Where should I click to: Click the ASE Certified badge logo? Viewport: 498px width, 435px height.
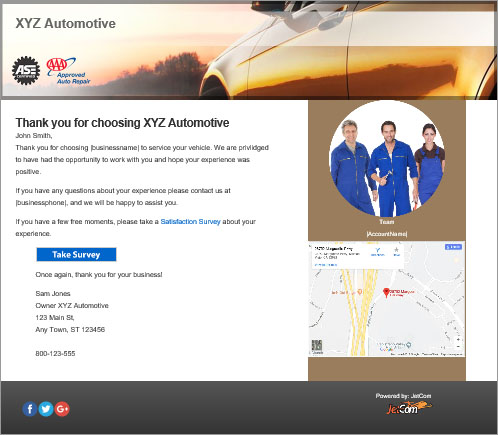[x=26, y=71]
